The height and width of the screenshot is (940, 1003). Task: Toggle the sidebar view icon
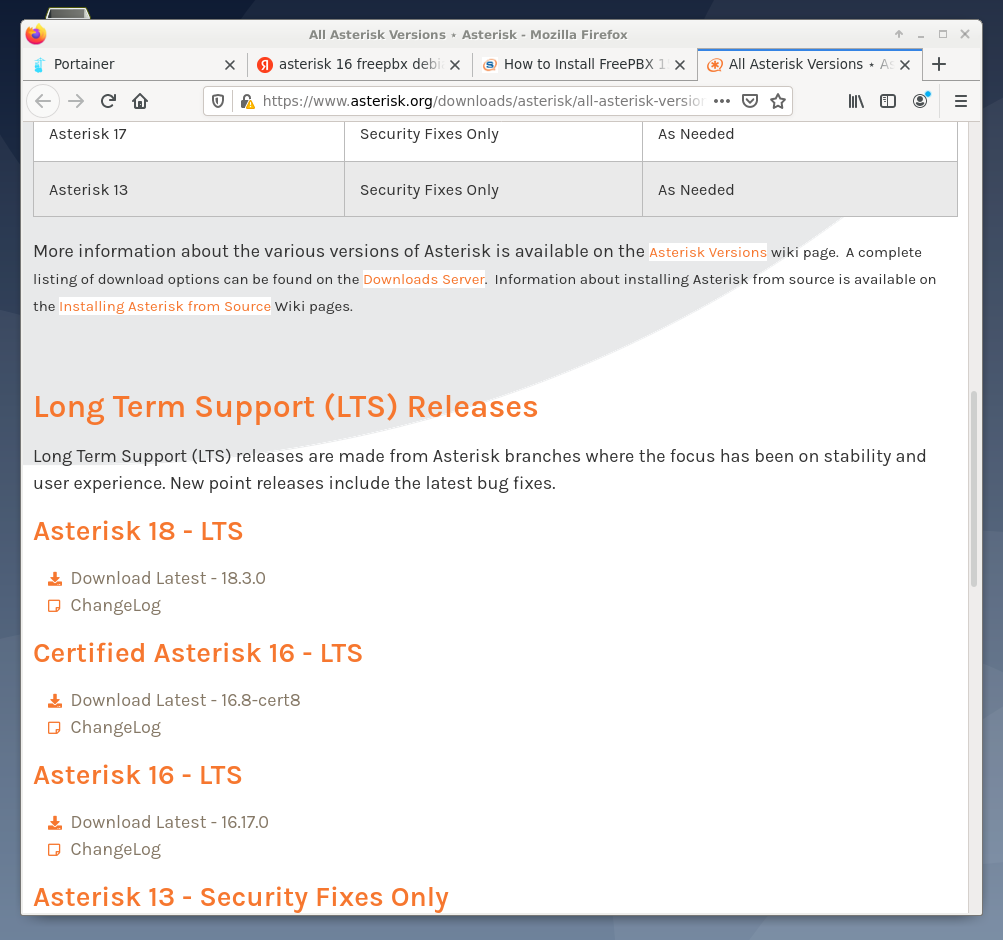[888, 101]
